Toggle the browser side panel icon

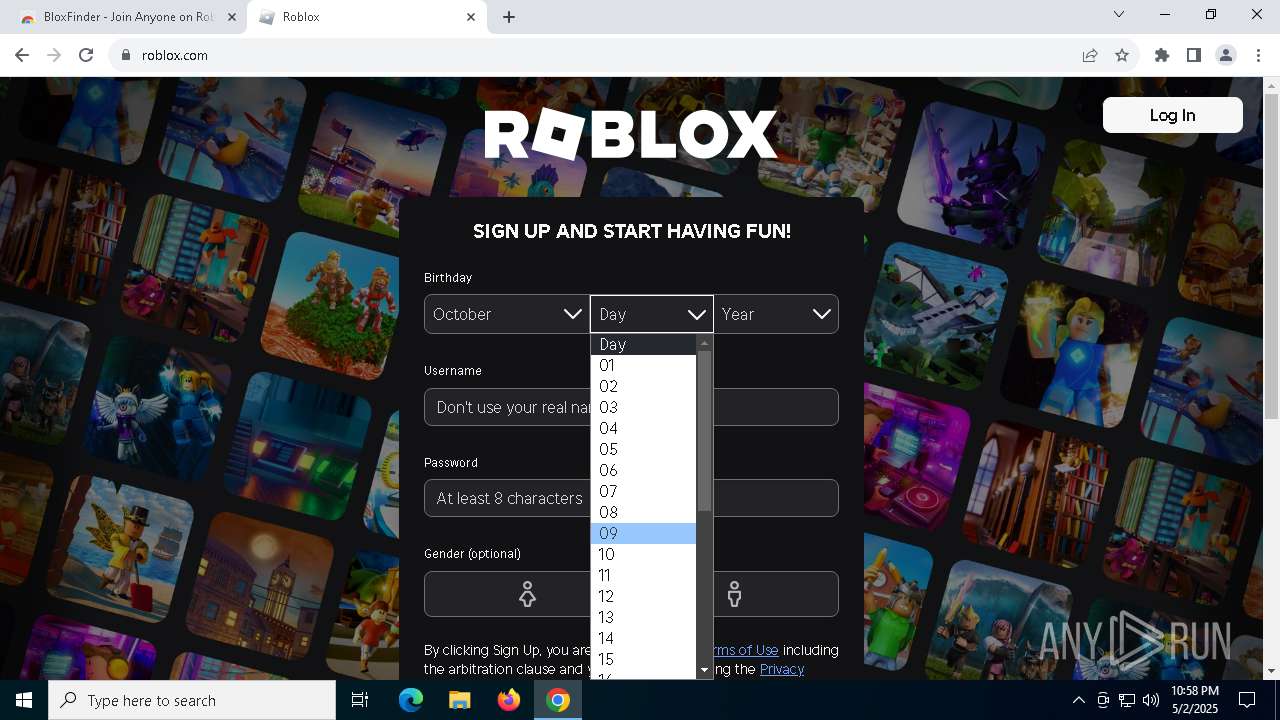tap(1194, 56)
